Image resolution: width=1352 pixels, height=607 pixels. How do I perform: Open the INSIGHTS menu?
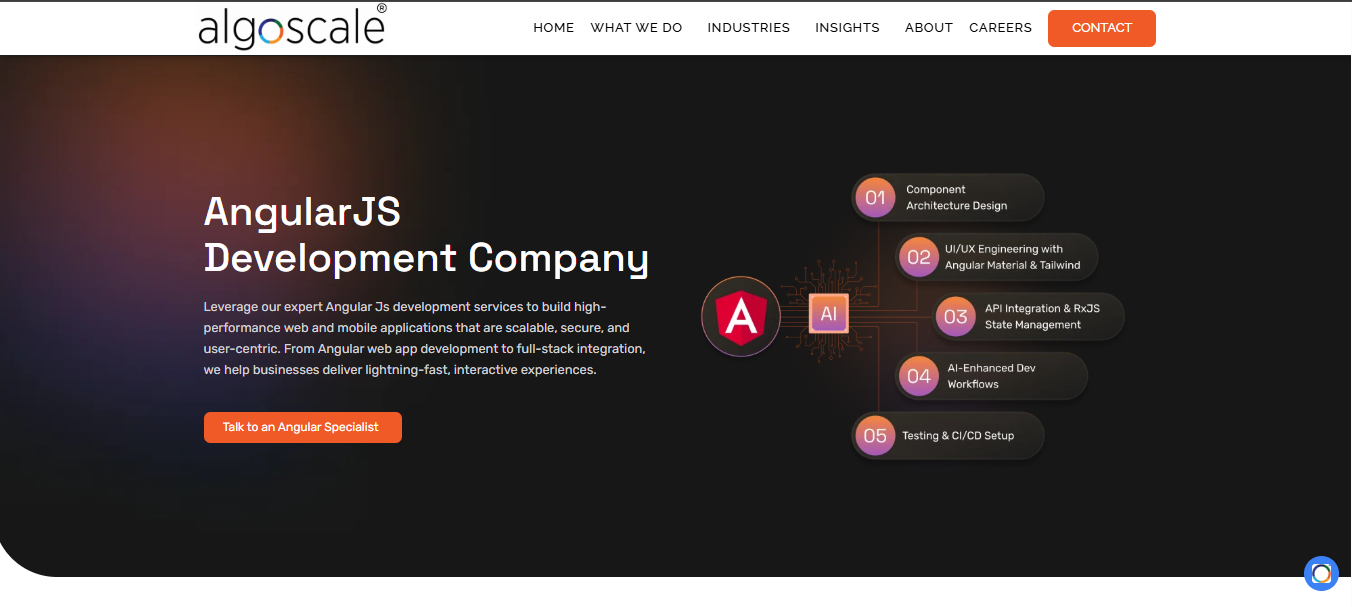(848, 28)
